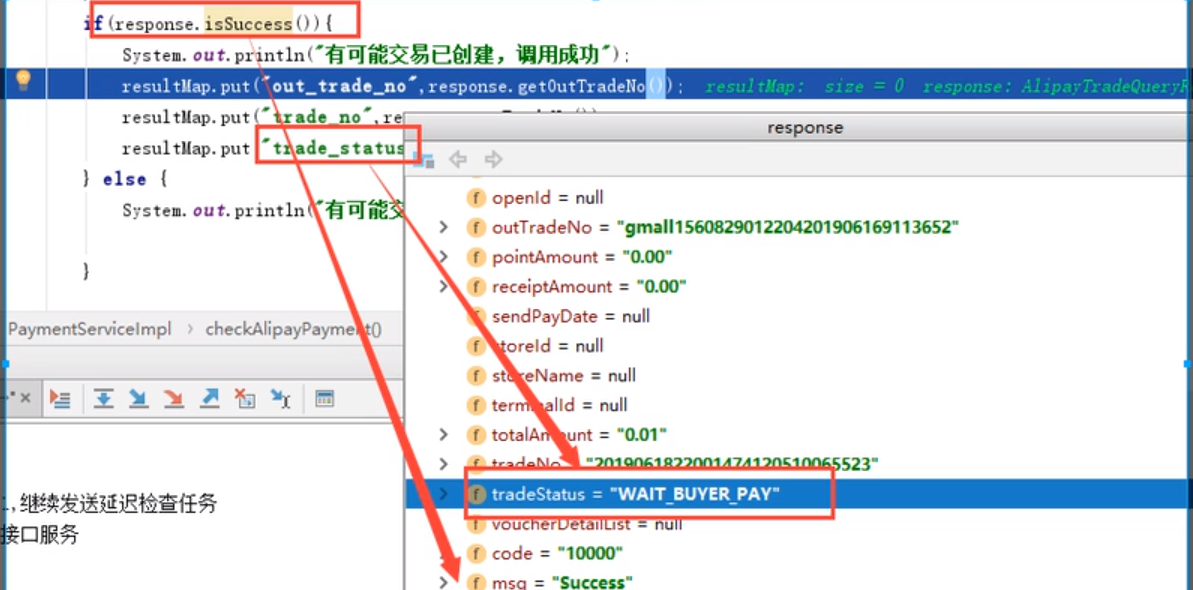The height and width of the screenshot is (590, 1193).
Task: Select the voucherDetailList = null row
Action: click(798, 524)
